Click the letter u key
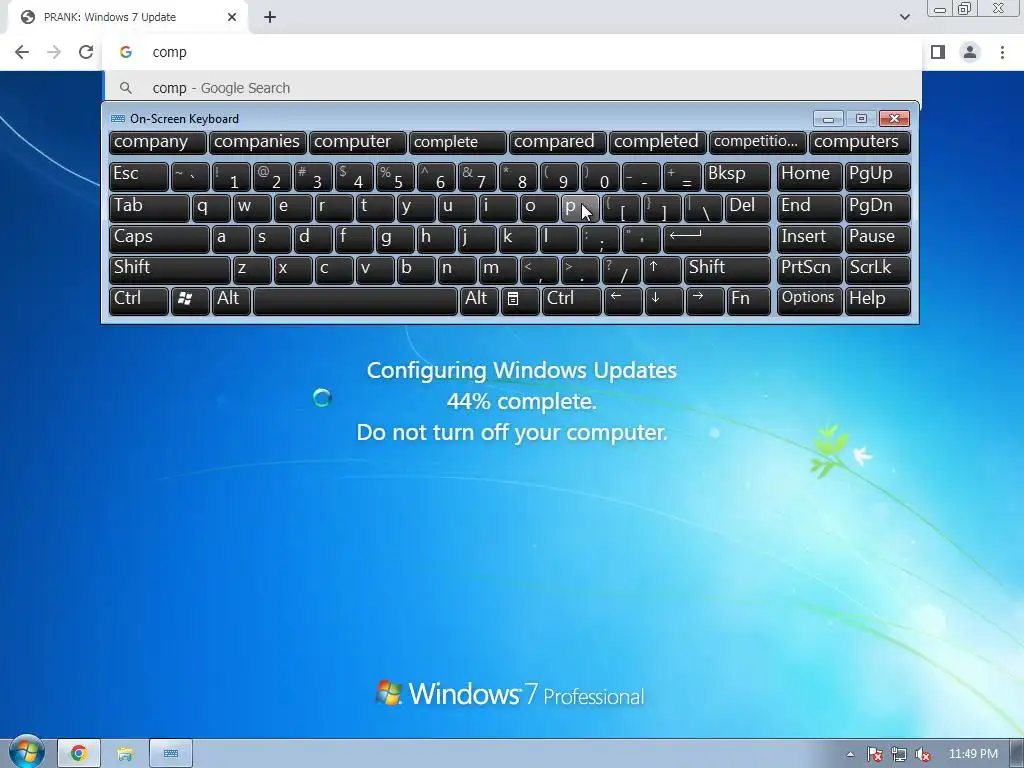 click(x=456, y=208)
